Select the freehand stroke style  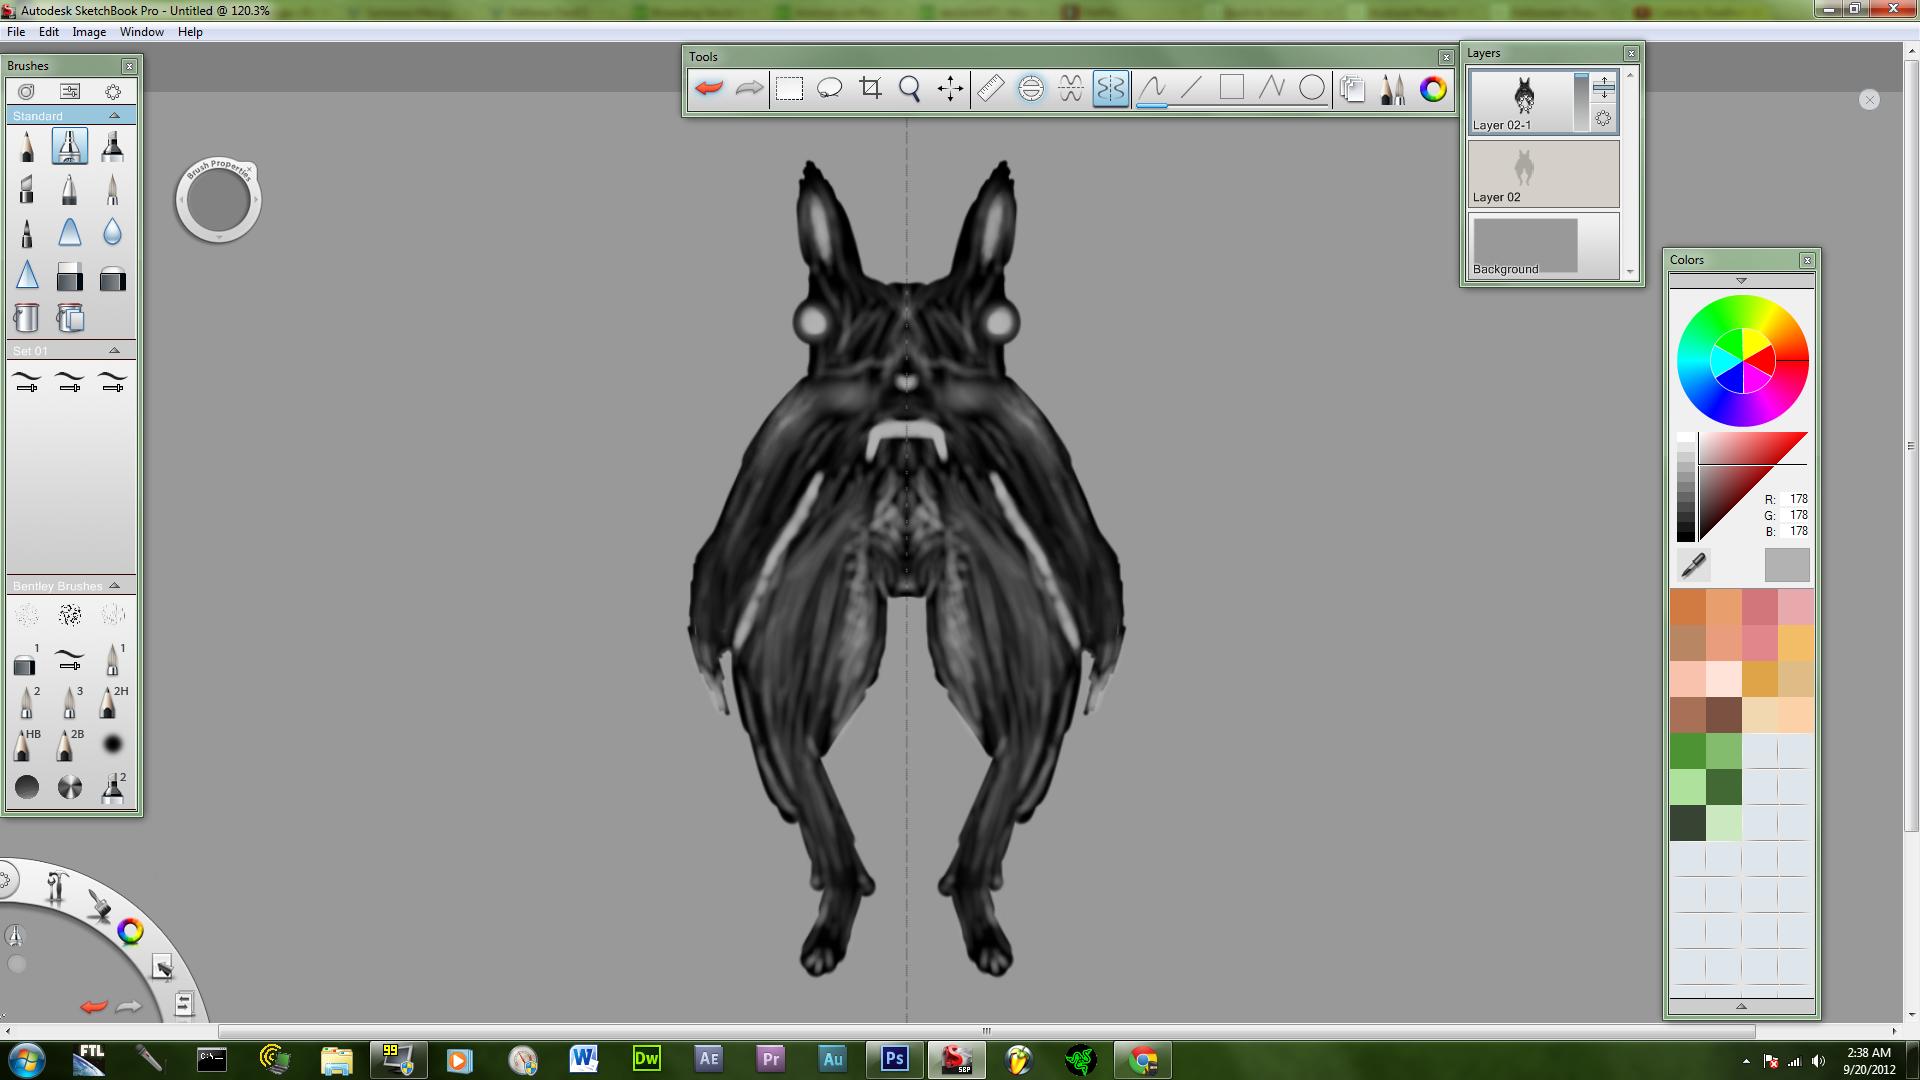coord(1152,89)
